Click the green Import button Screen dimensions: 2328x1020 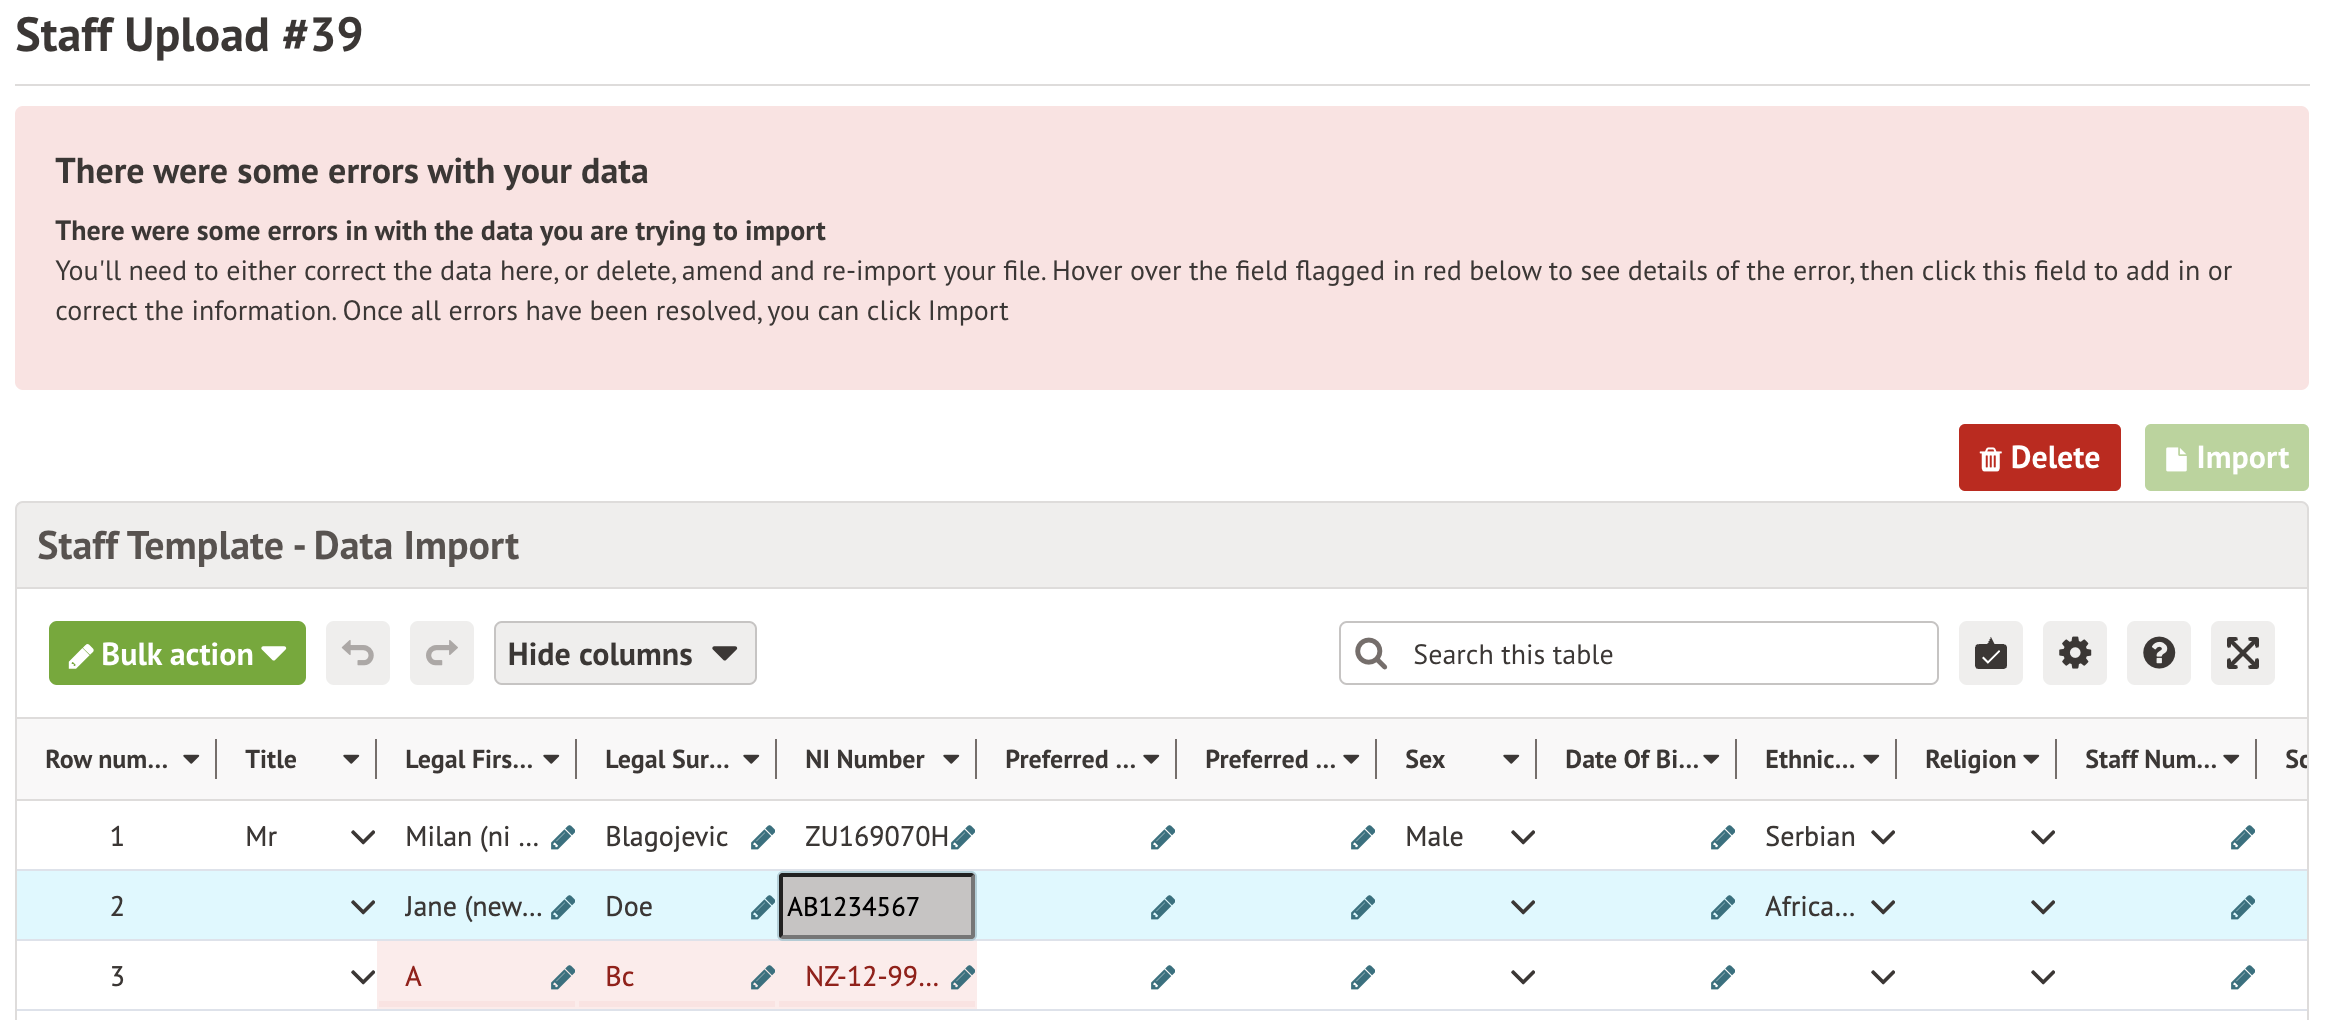tap(2226, 458)
